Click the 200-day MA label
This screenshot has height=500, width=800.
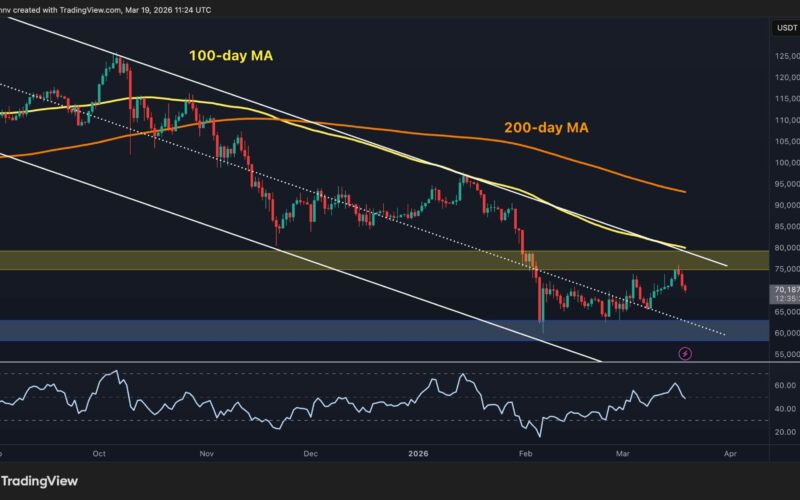(x=544, y=128)
